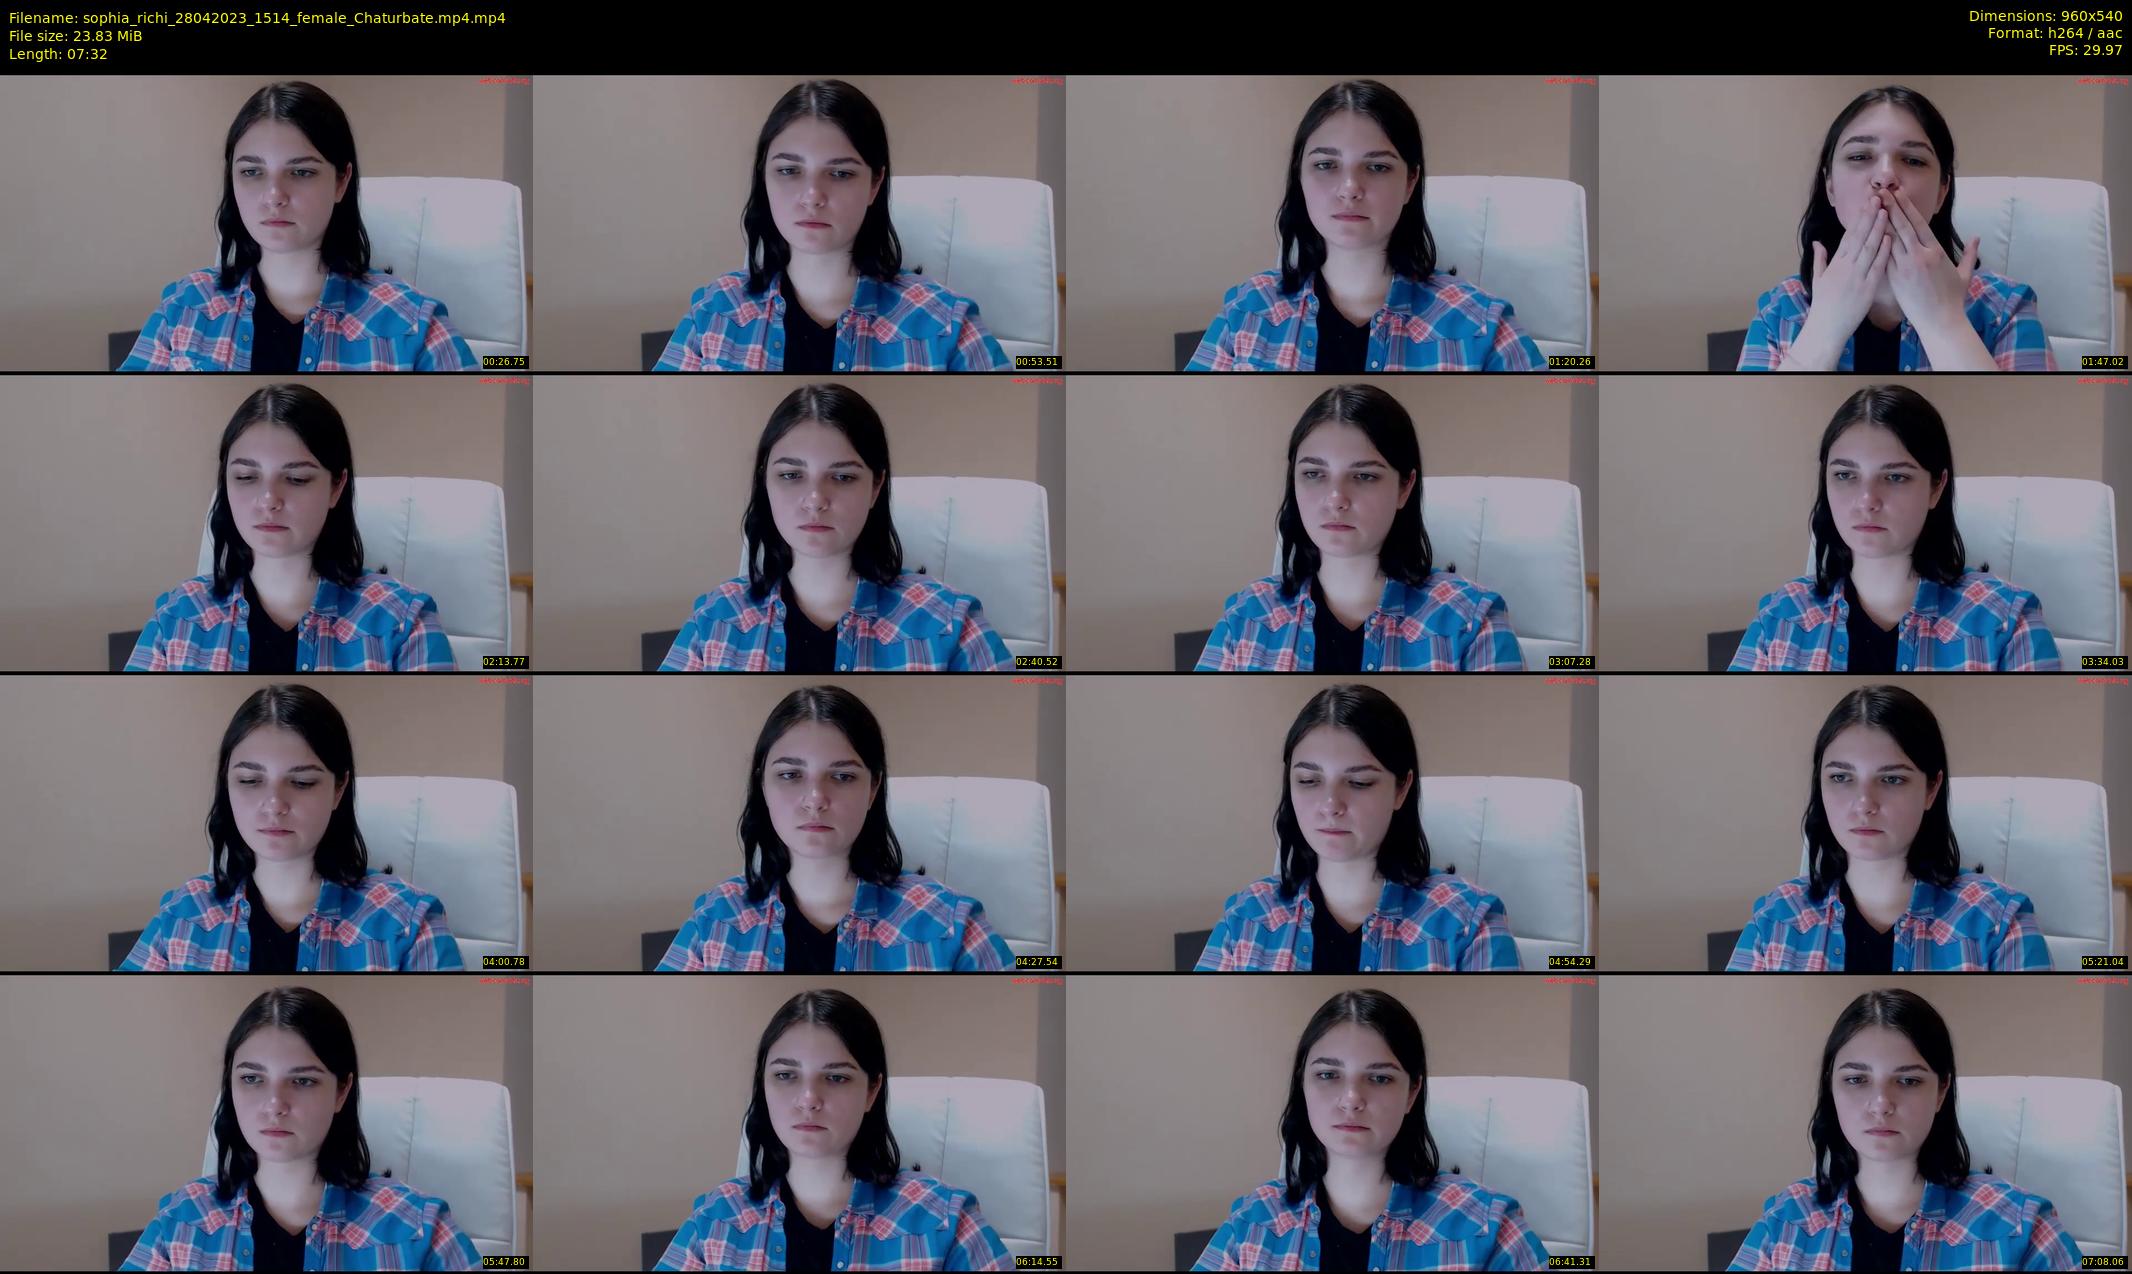The width and height of the screenshot is (2132, 1274).
Task: Click the thumbnail timestamped 00:26.75
Action: 266,223
